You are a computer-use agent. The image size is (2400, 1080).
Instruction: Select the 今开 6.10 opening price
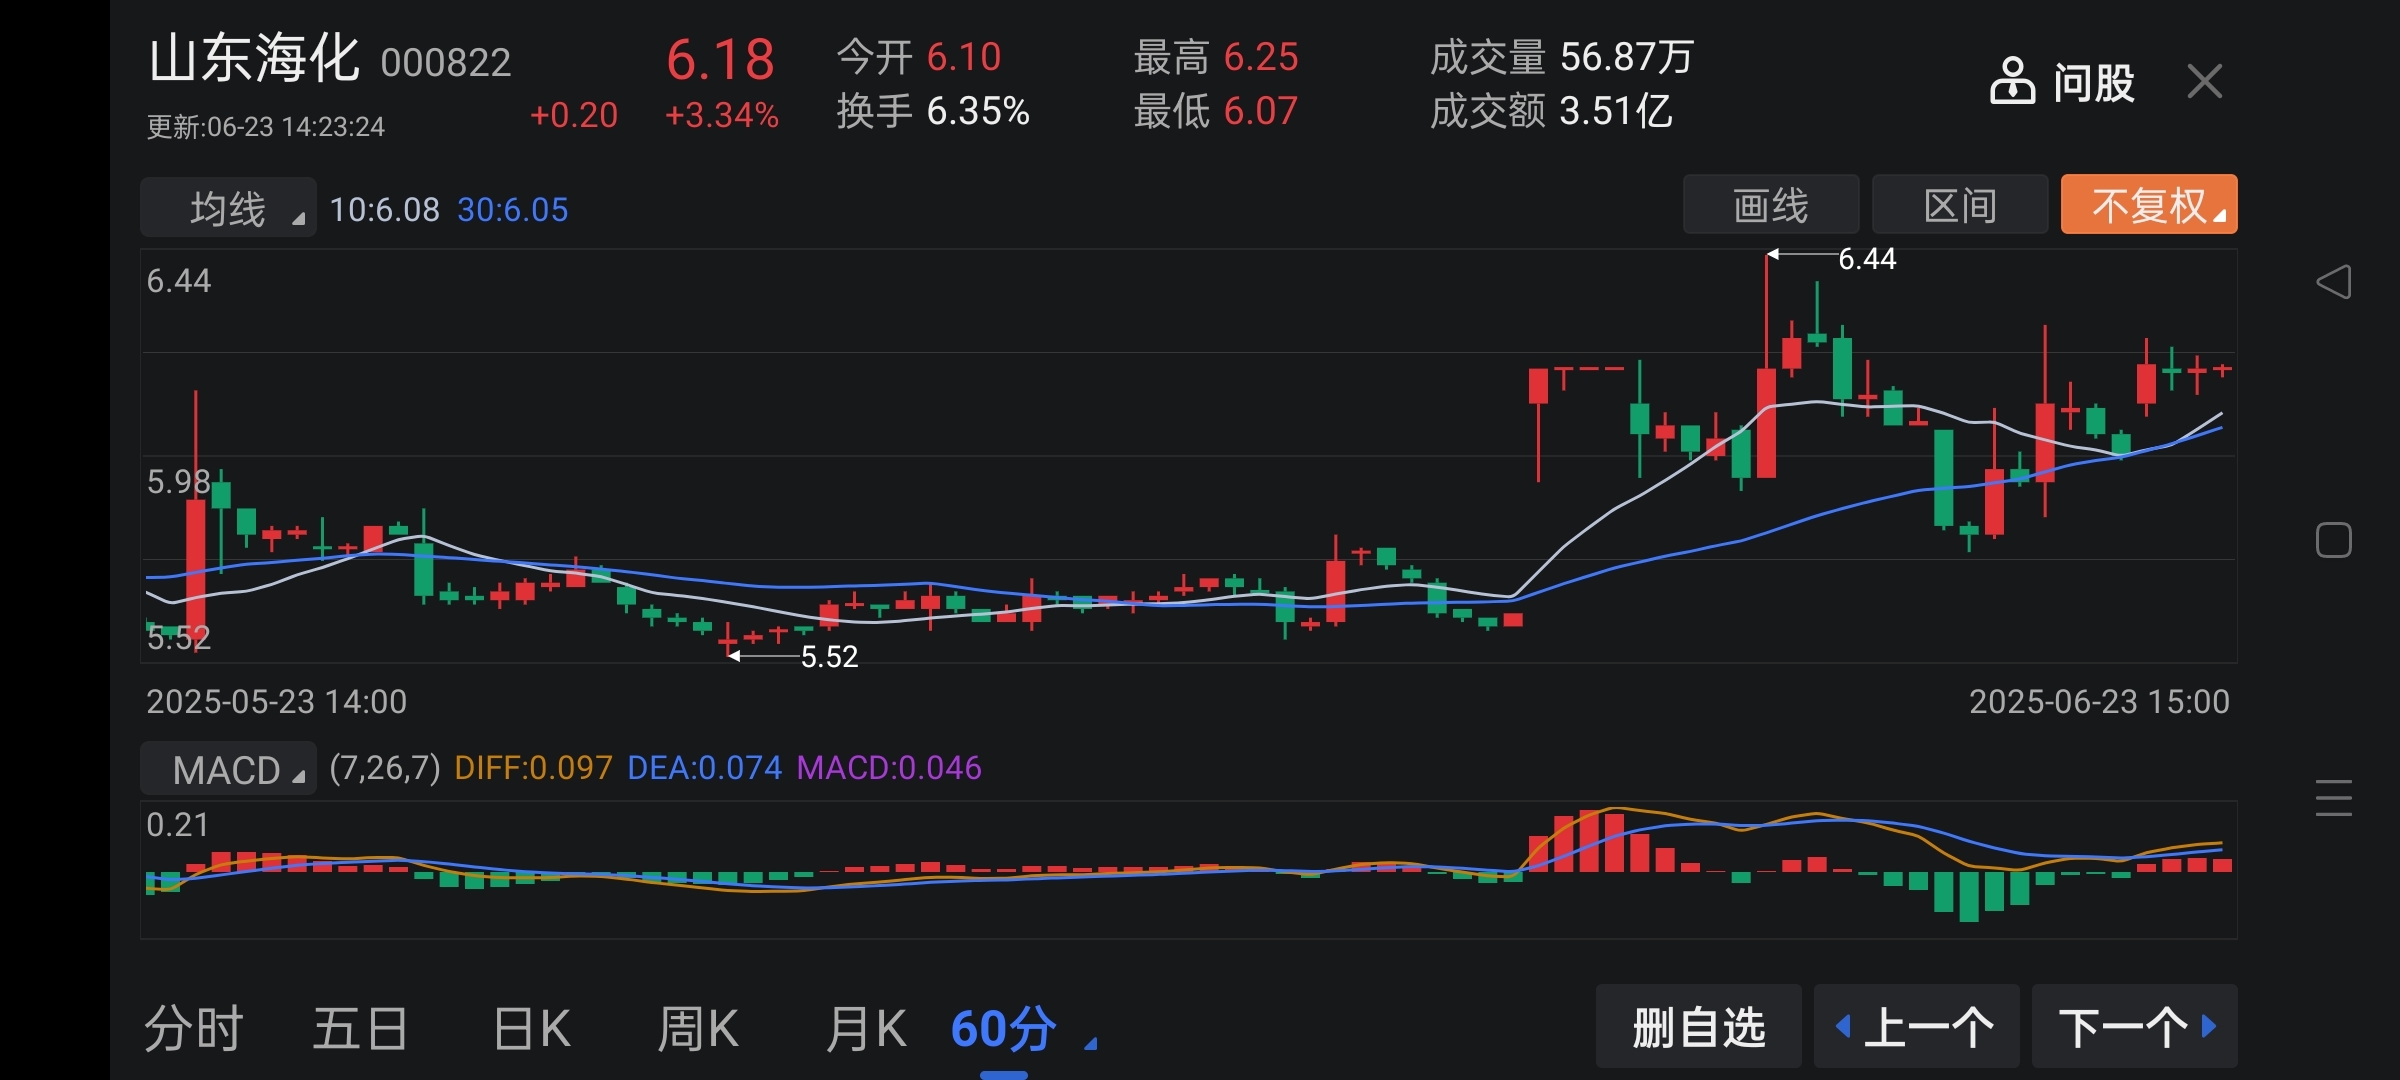[919, 57]
